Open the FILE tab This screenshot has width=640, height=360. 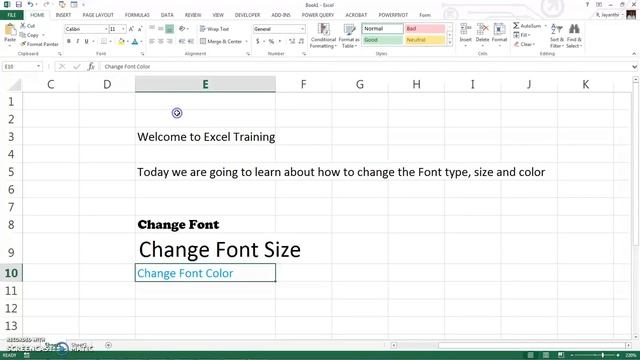(11, 15)
